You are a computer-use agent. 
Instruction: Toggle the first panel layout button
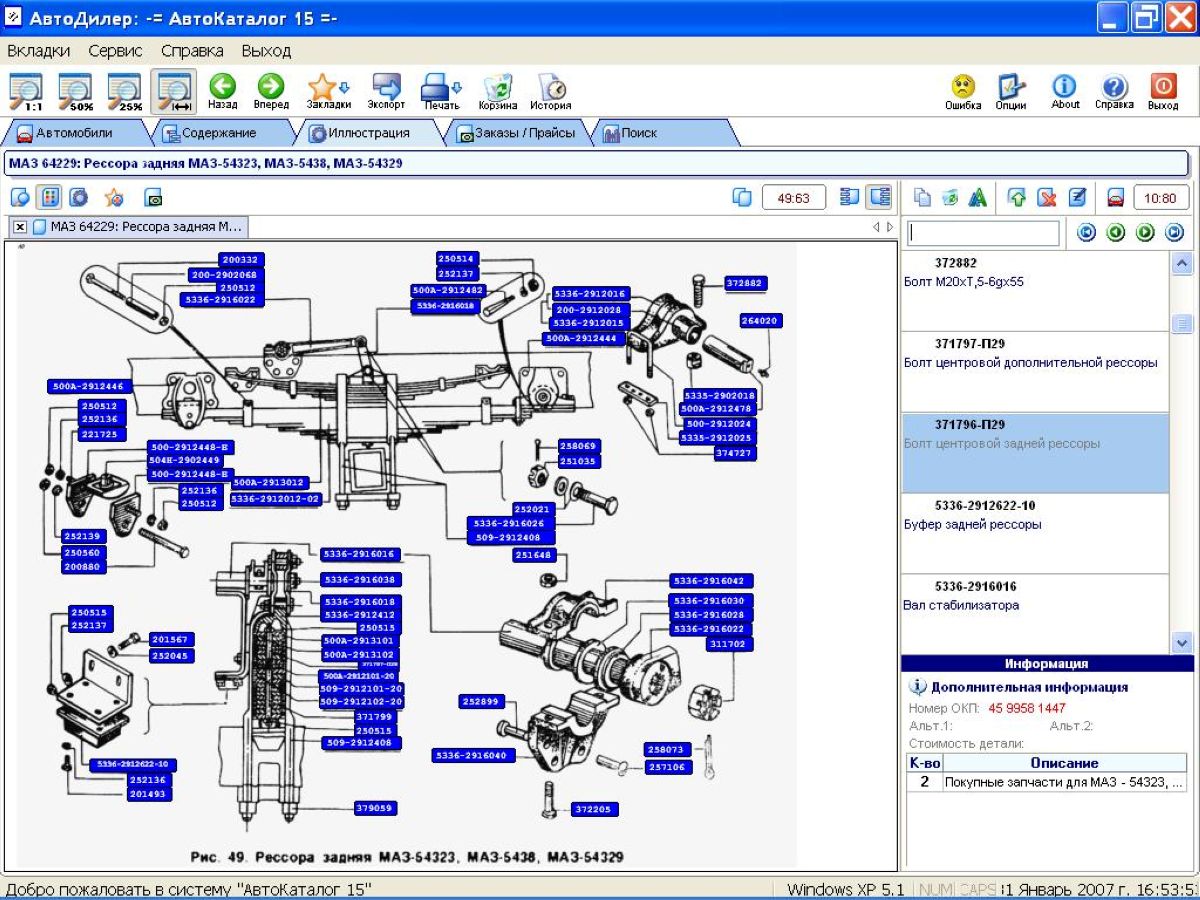[850, 197]
